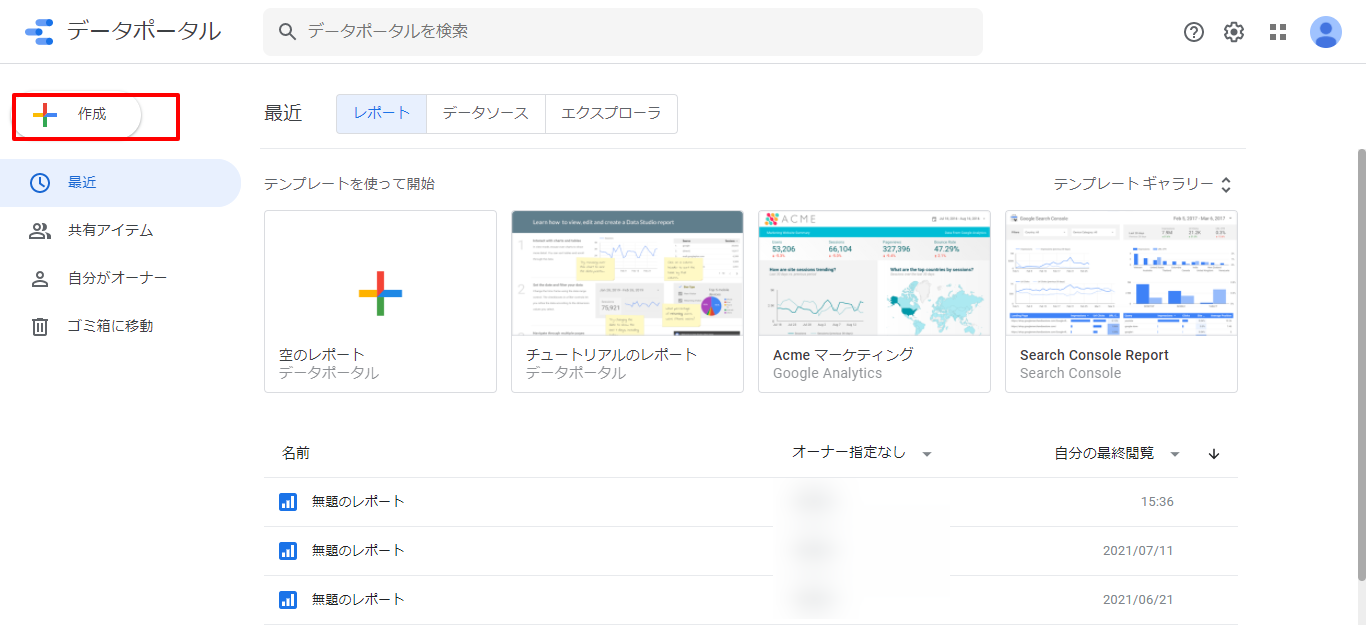This screenshot has width=1366, height=625.
Task: Open the settings gear icon
Action: coord(1234,32)
